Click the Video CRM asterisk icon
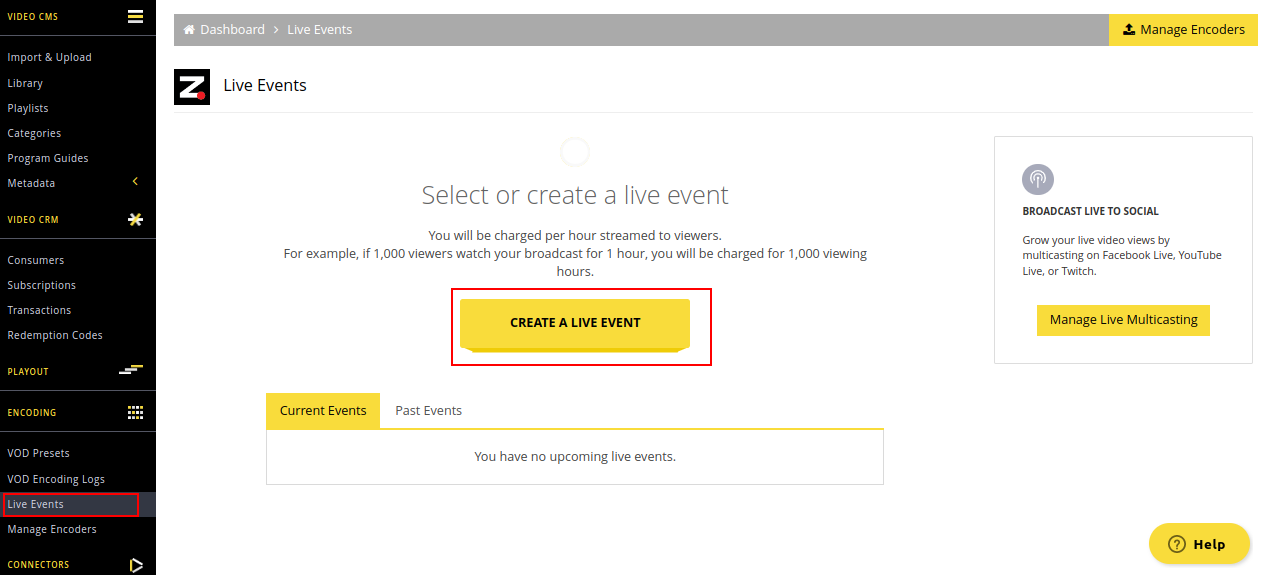Viewport: 1271px width, 575px height. (135, 219)
